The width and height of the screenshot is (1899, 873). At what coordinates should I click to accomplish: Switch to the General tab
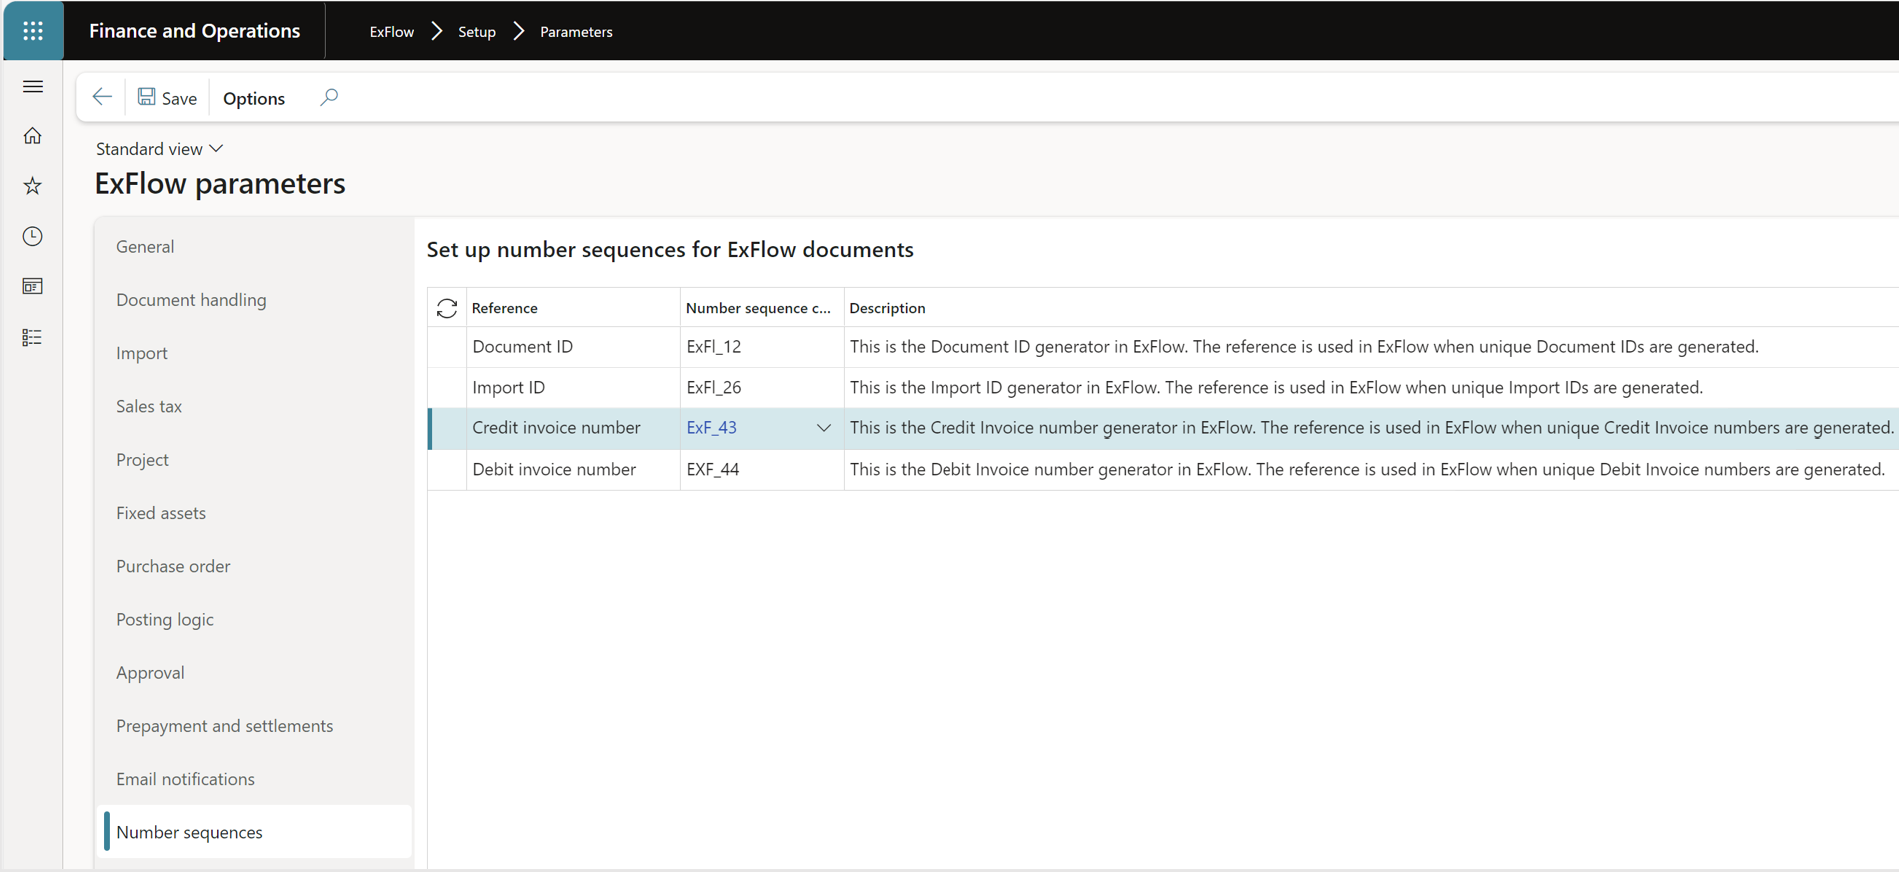(x=145, y=246)
